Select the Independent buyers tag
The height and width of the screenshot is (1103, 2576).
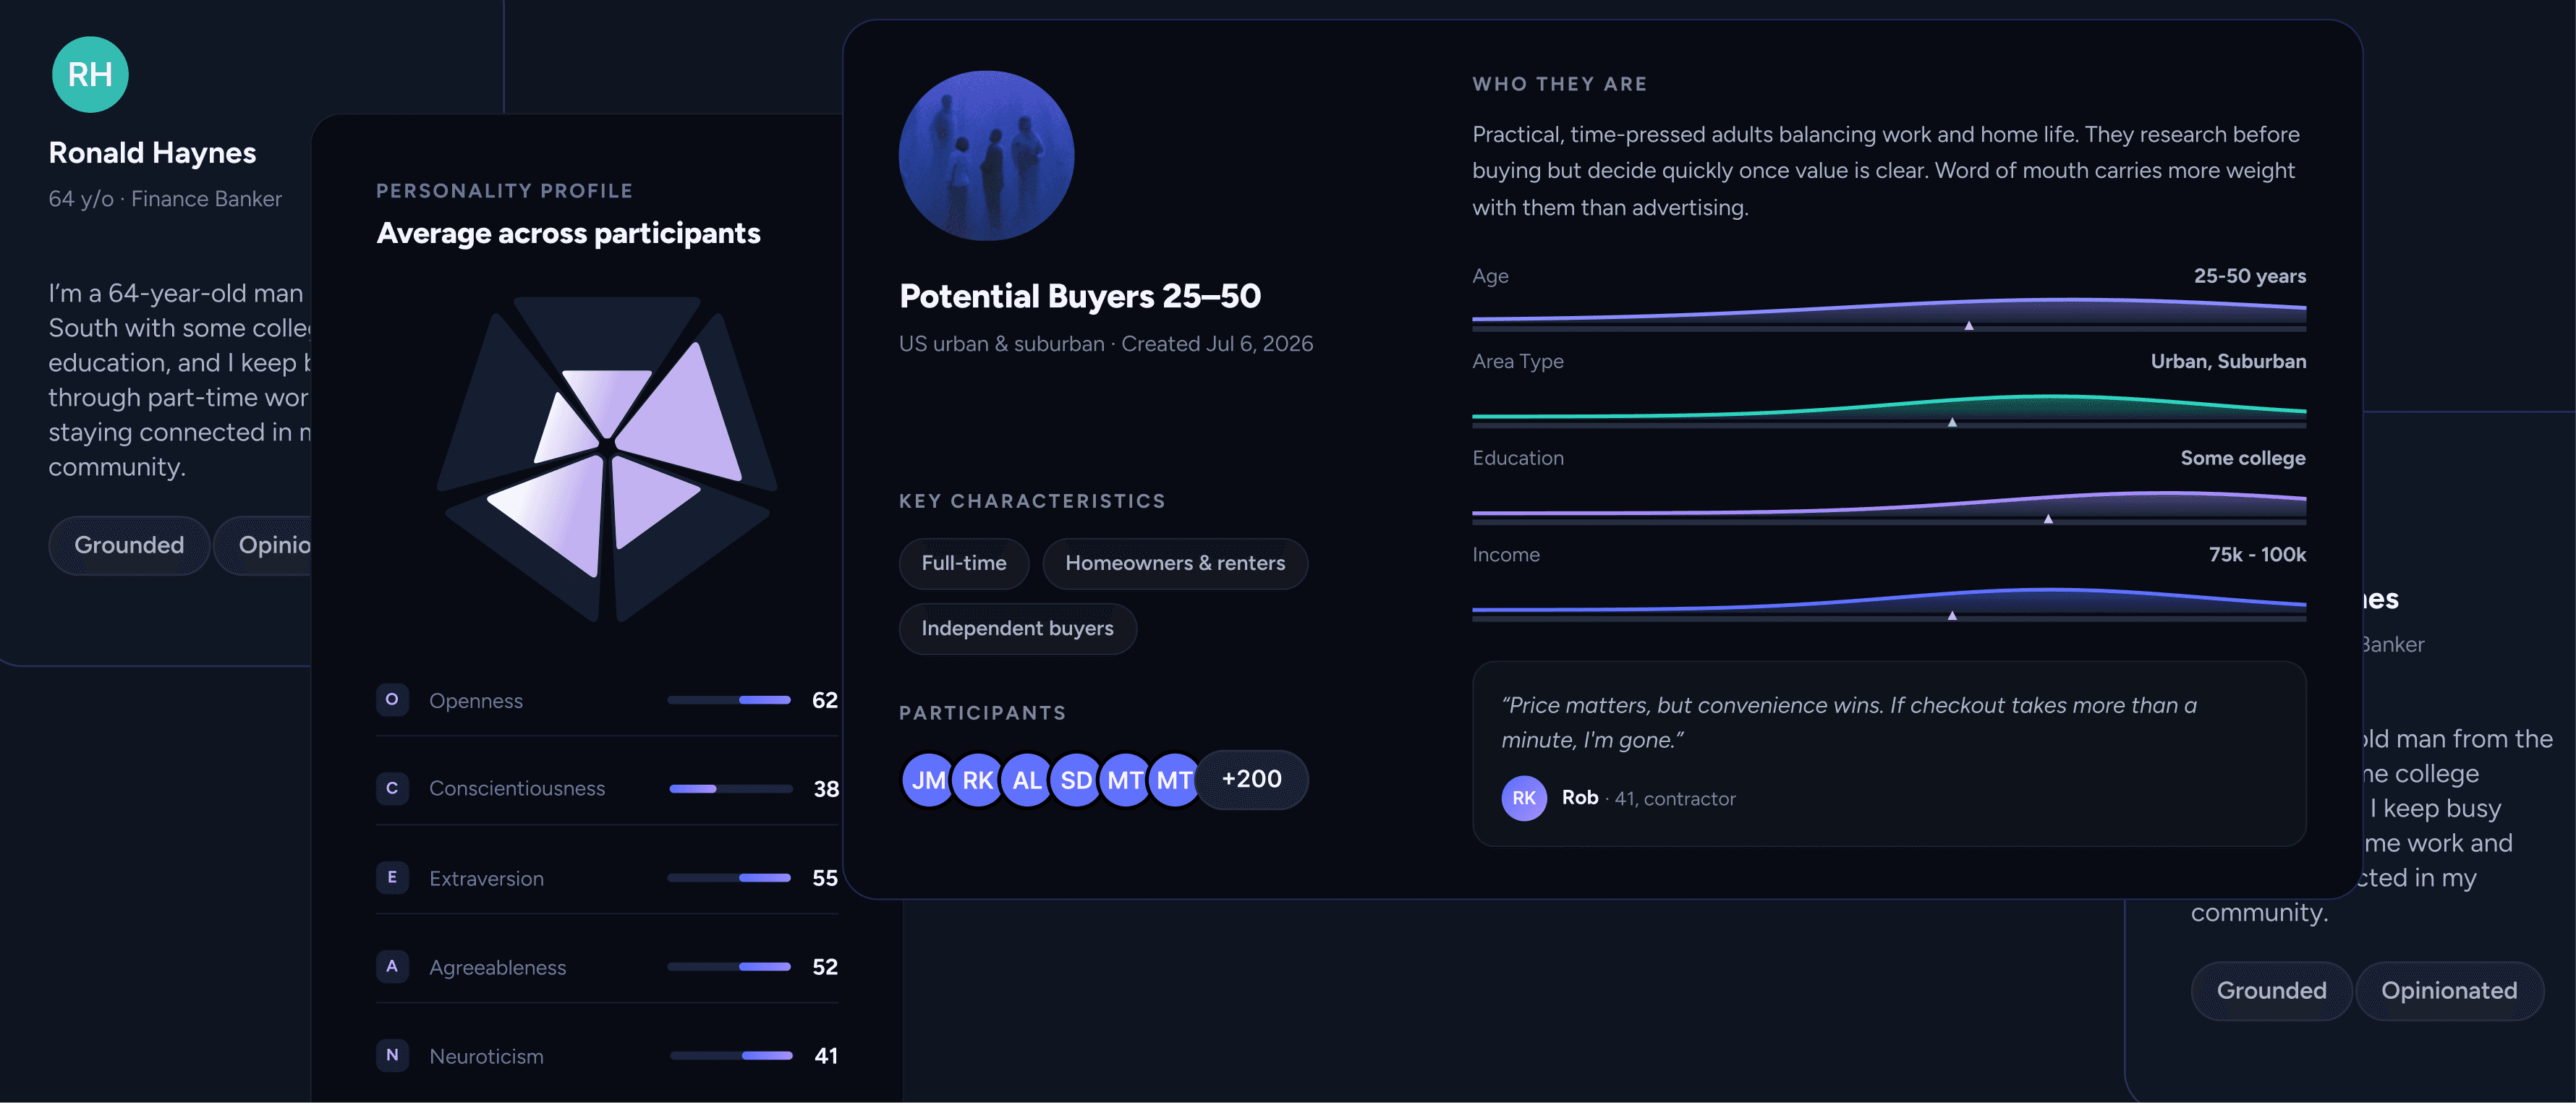(1017, 629)
